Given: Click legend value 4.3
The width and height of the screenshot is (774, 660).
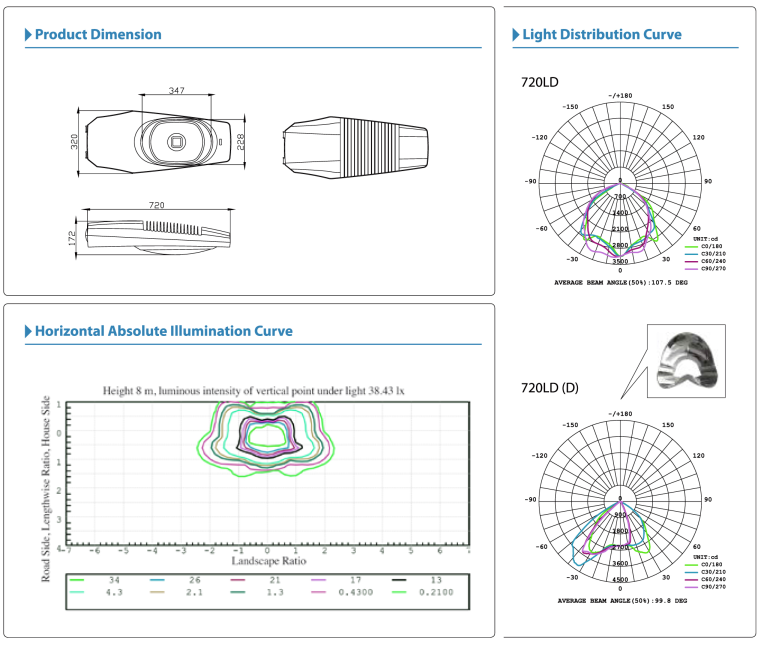Looking at the screenshot, I should [114, 592].
